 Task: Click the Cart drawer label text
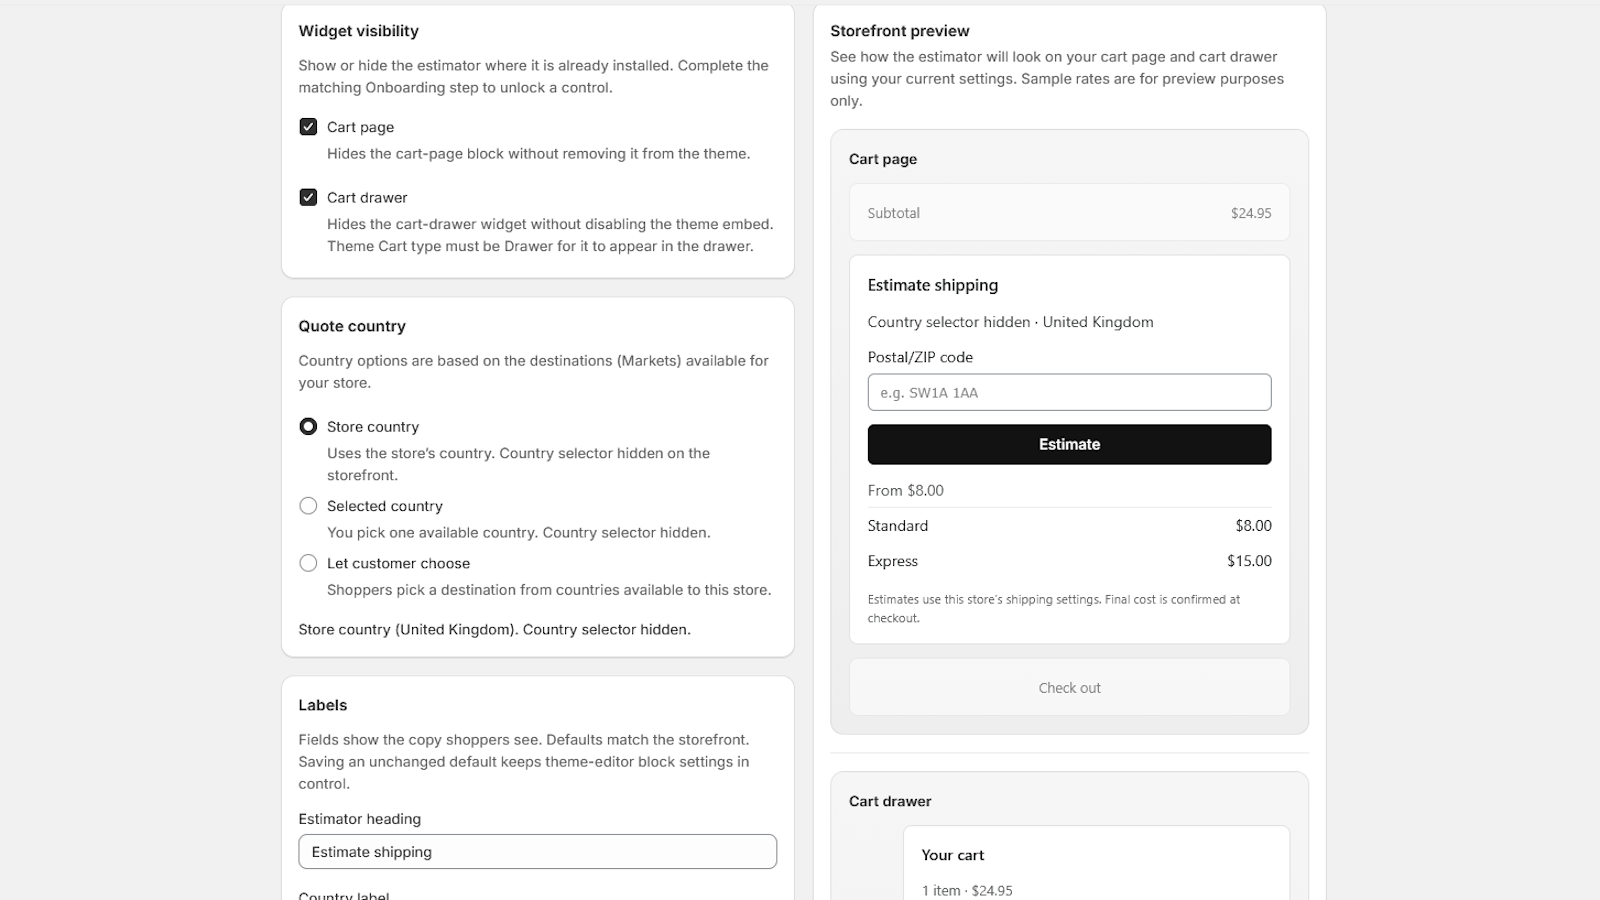point(367,198)
